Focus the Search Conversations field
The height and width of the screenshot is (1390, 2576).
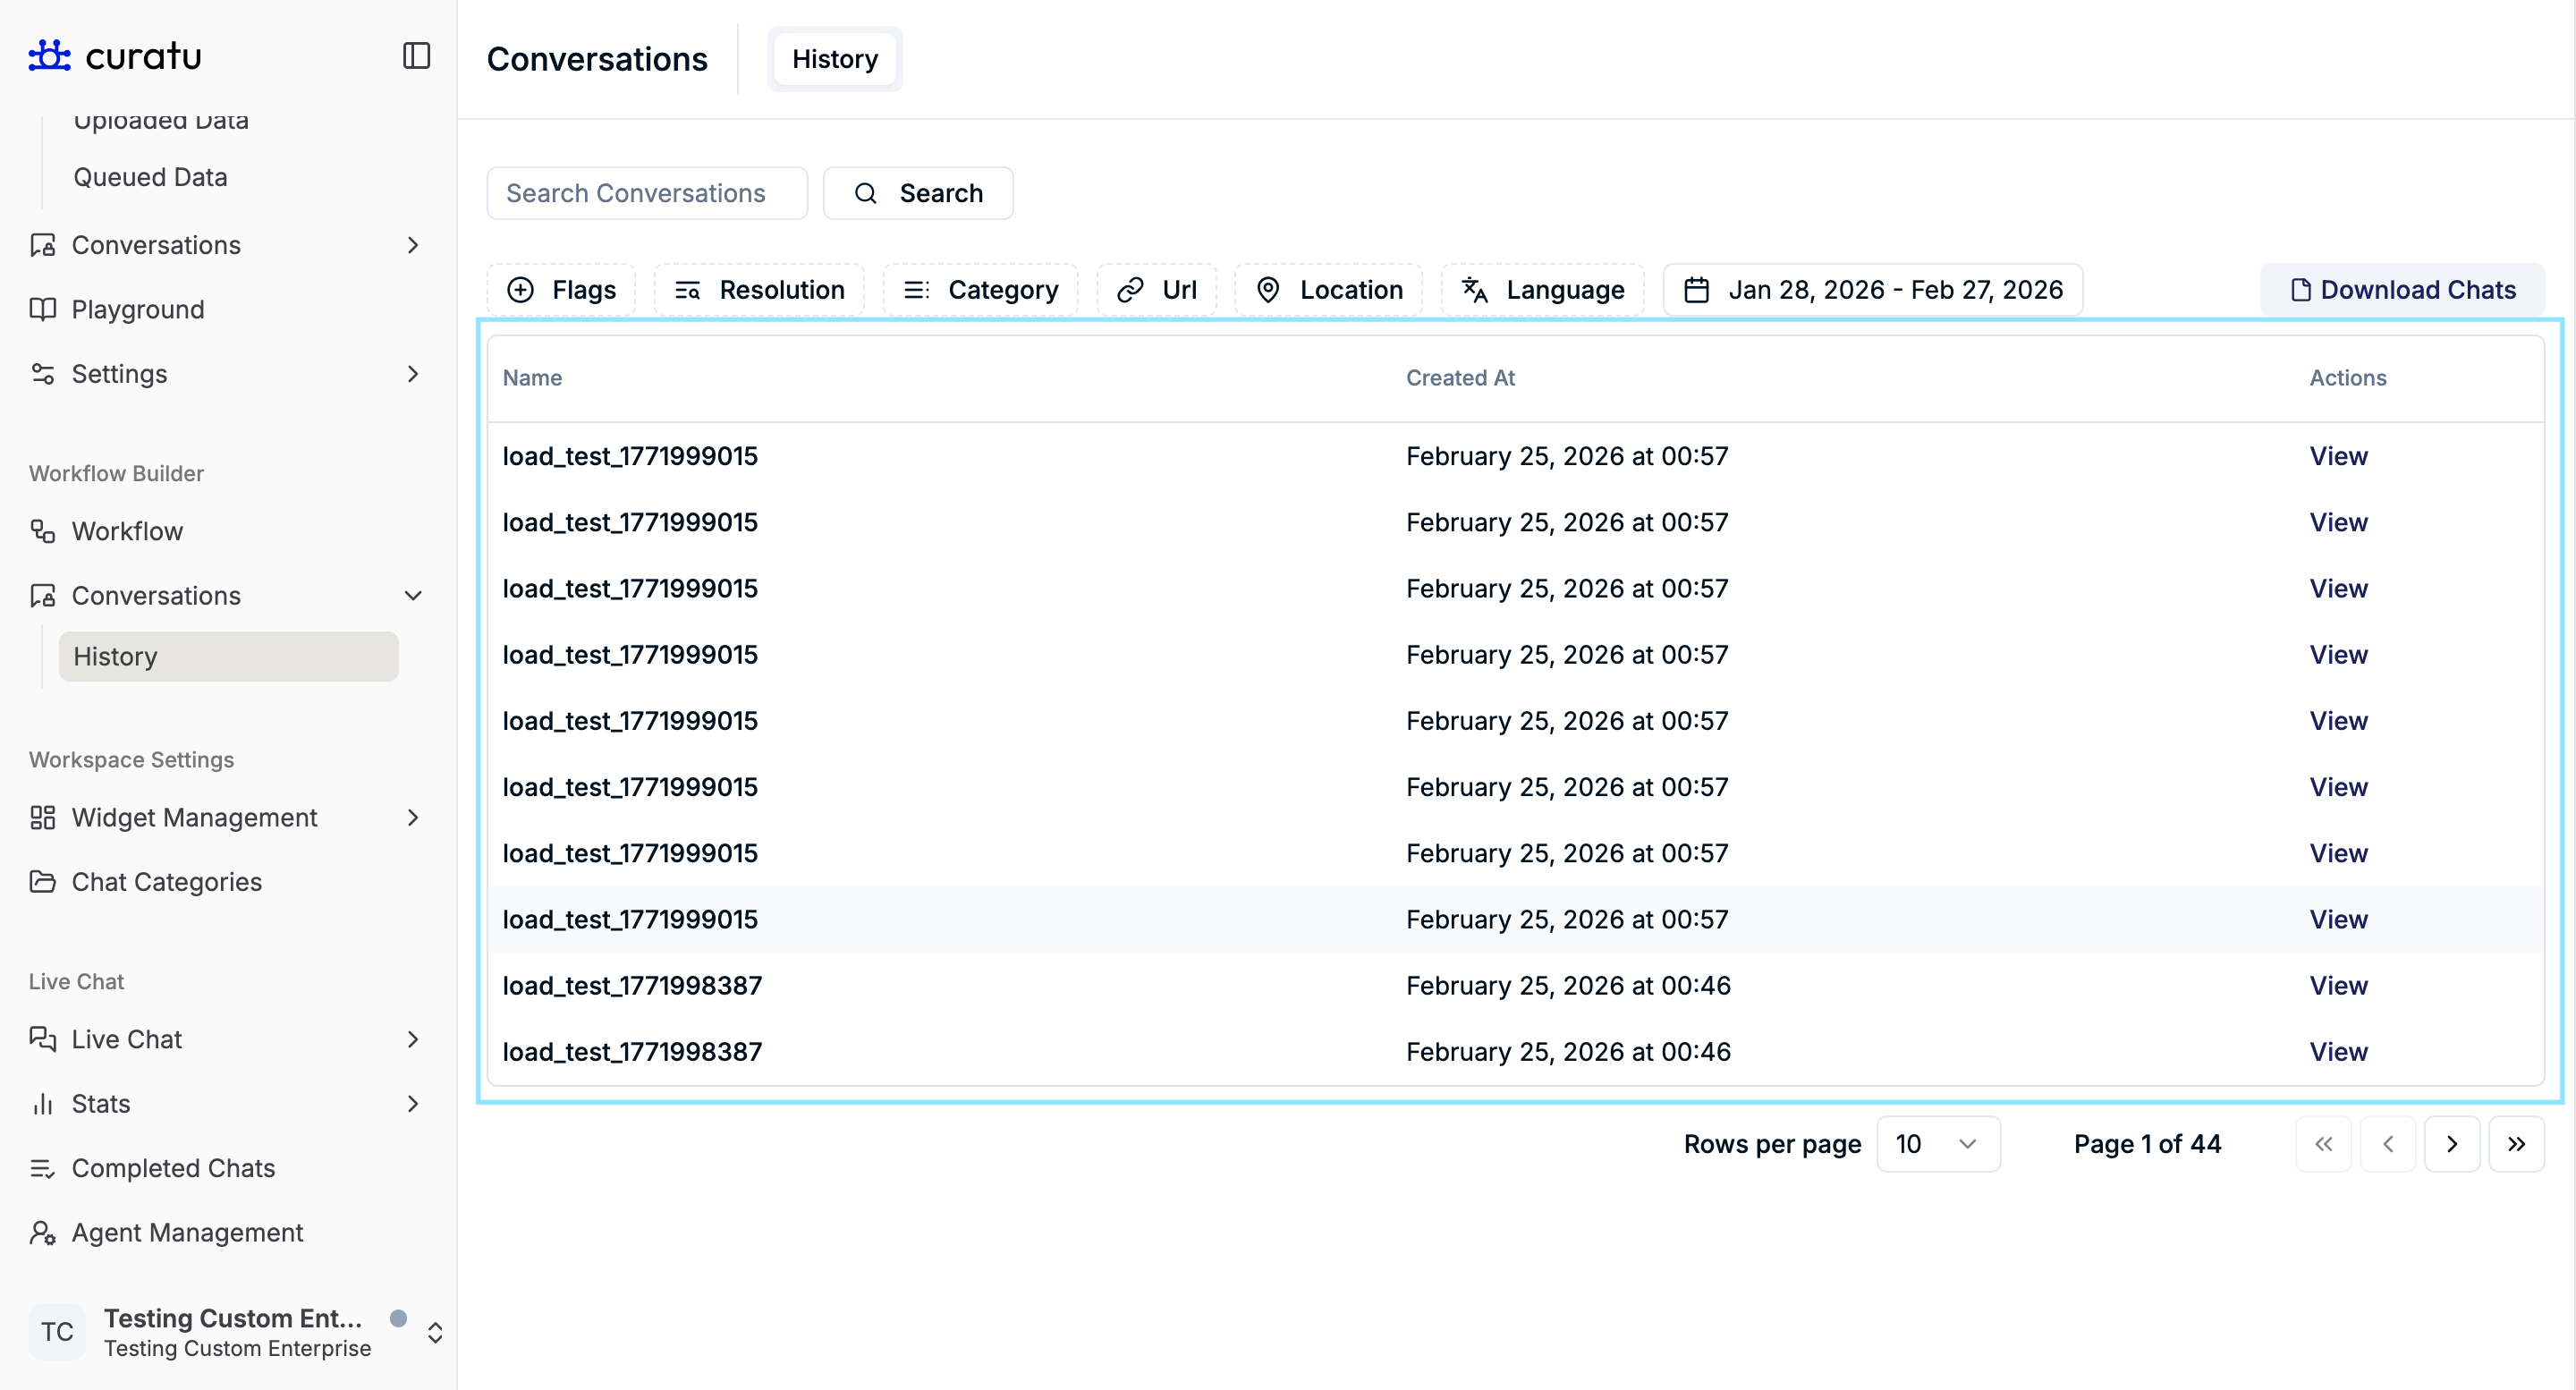point(646,193)
